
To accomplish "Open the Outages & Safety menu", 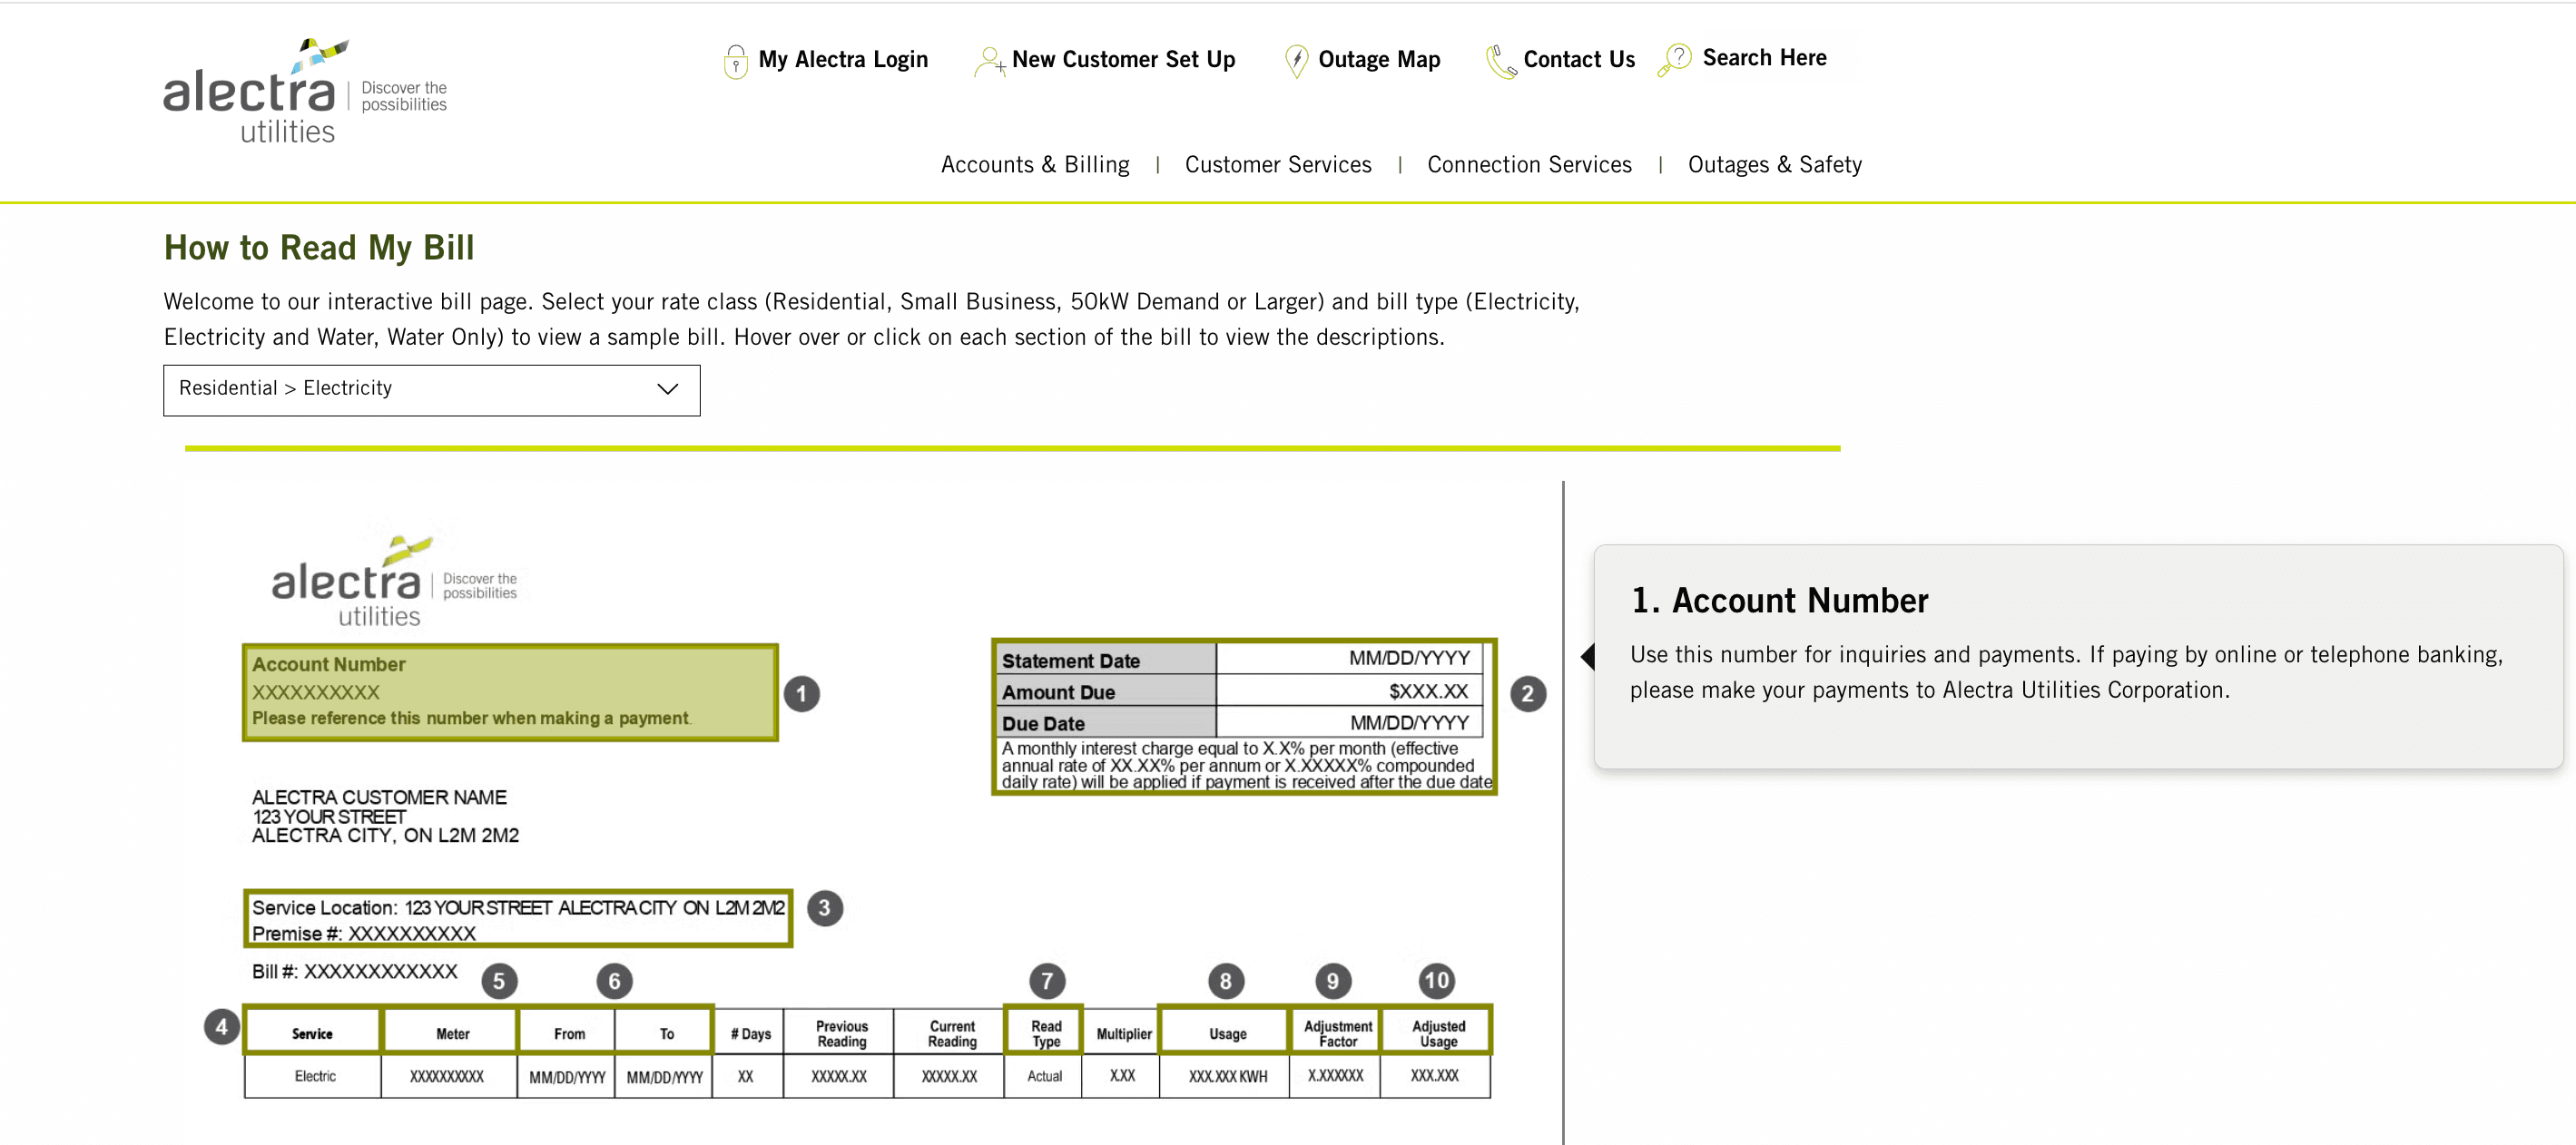I will 1774,165.
